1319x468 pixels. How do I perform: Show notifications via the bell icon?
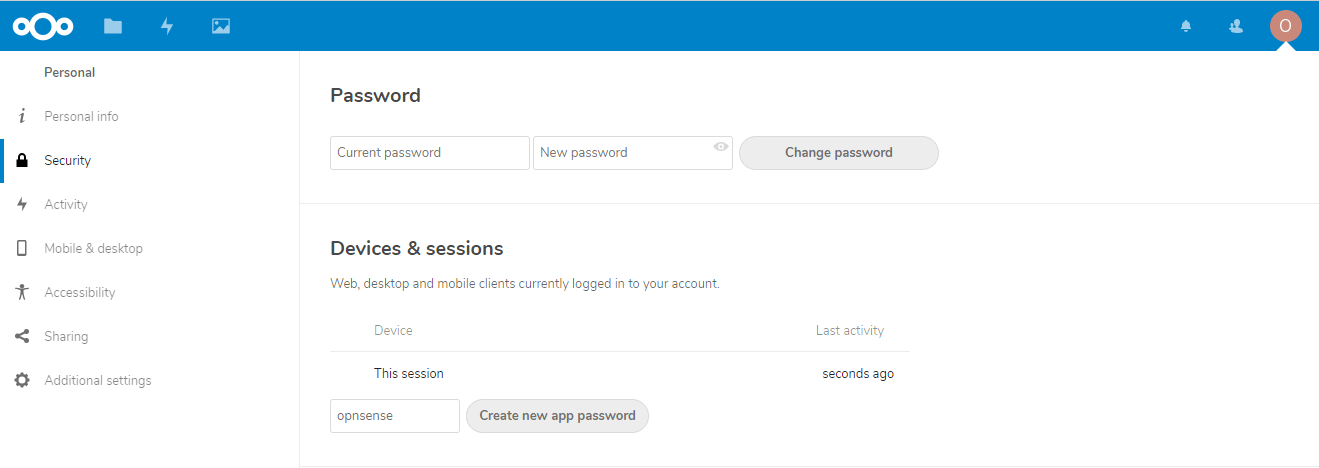(x=1186, y=26)
